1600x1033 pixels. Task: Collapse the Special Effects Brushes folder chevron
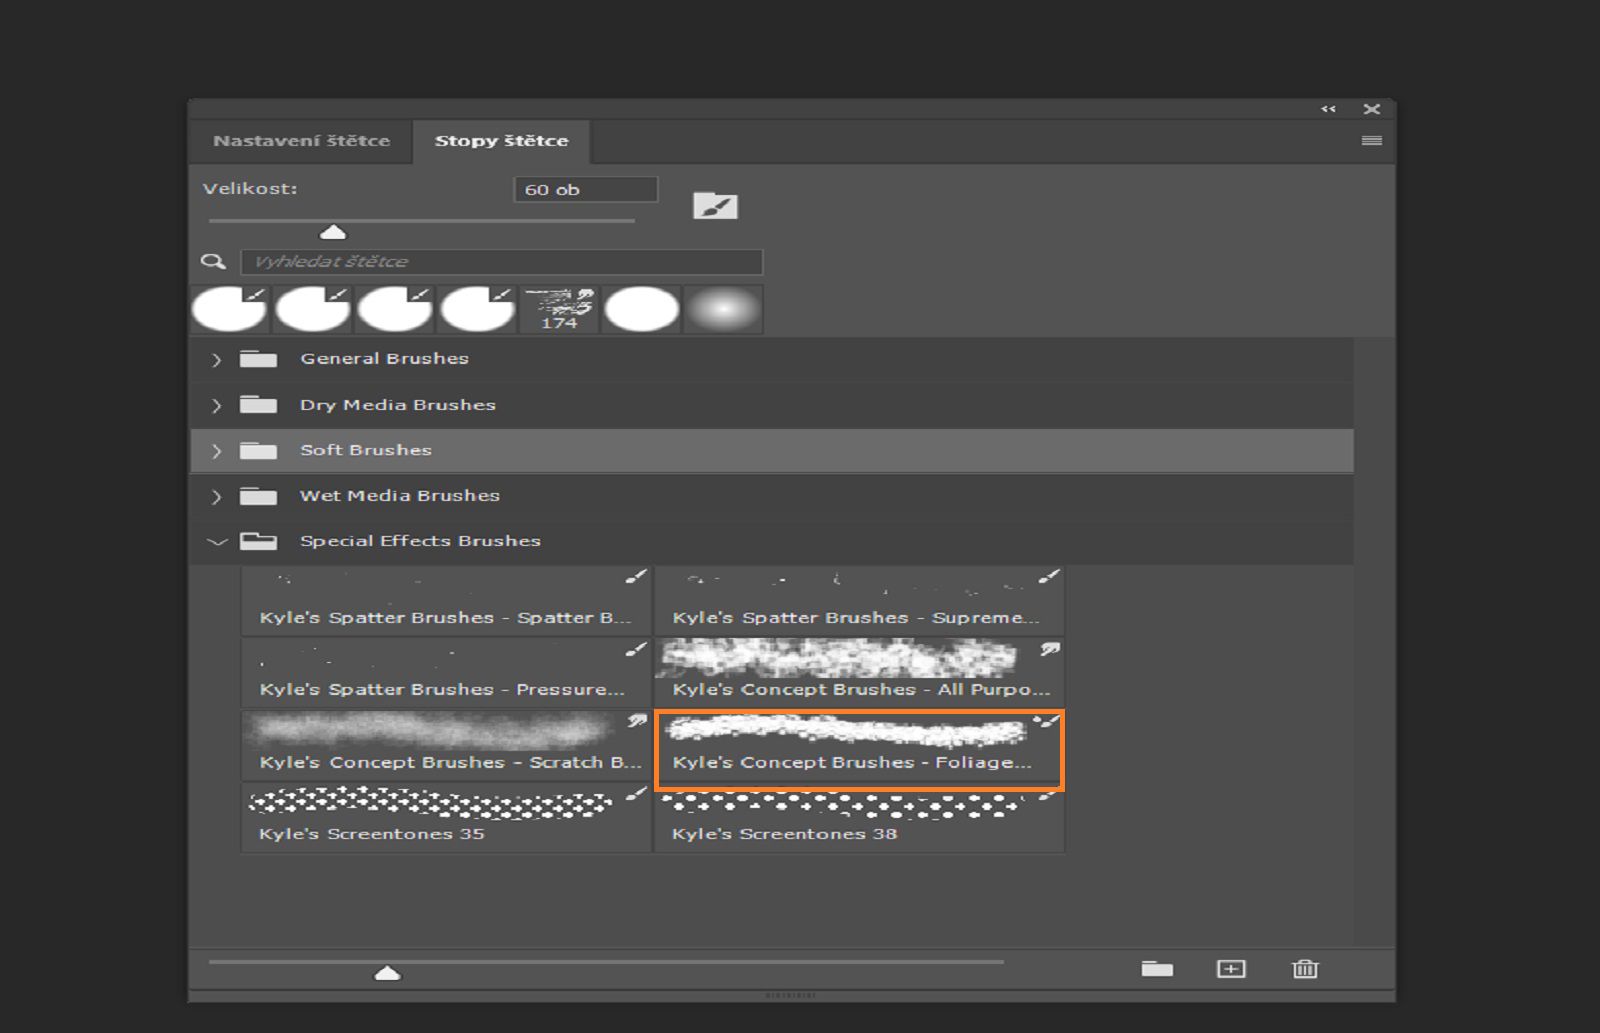tap(217, 542)
